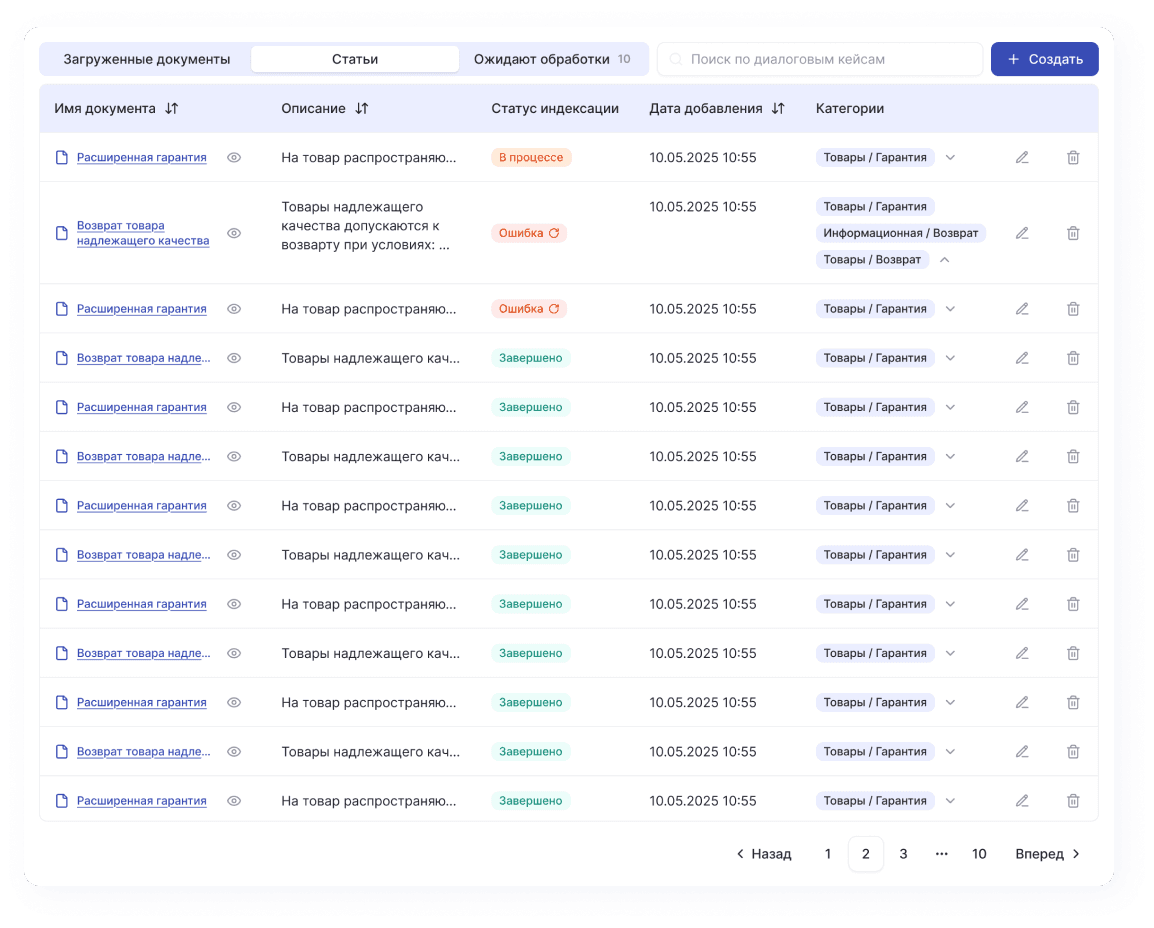Open the pagination ellipsis for more pages
Screen dimensions: 1154x928
tap(941, 854)
